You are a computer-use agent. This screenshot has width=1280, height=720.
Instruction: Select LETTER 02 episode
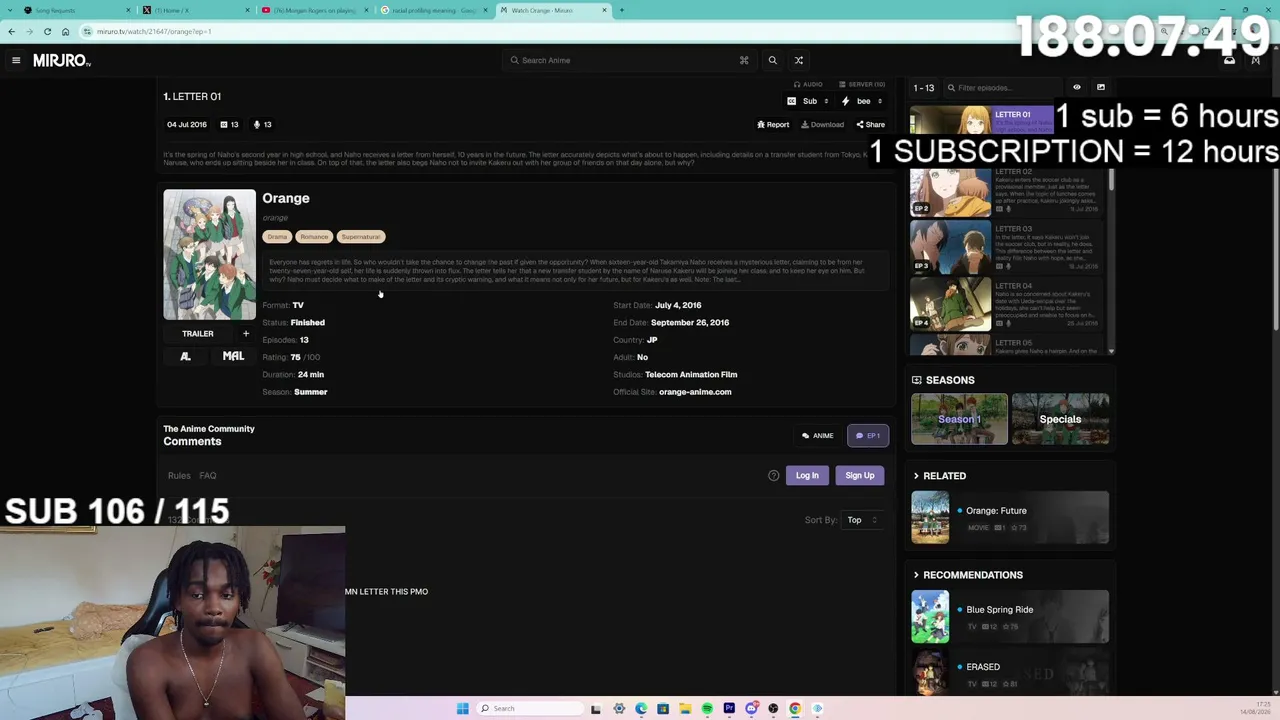[1008, 191]
